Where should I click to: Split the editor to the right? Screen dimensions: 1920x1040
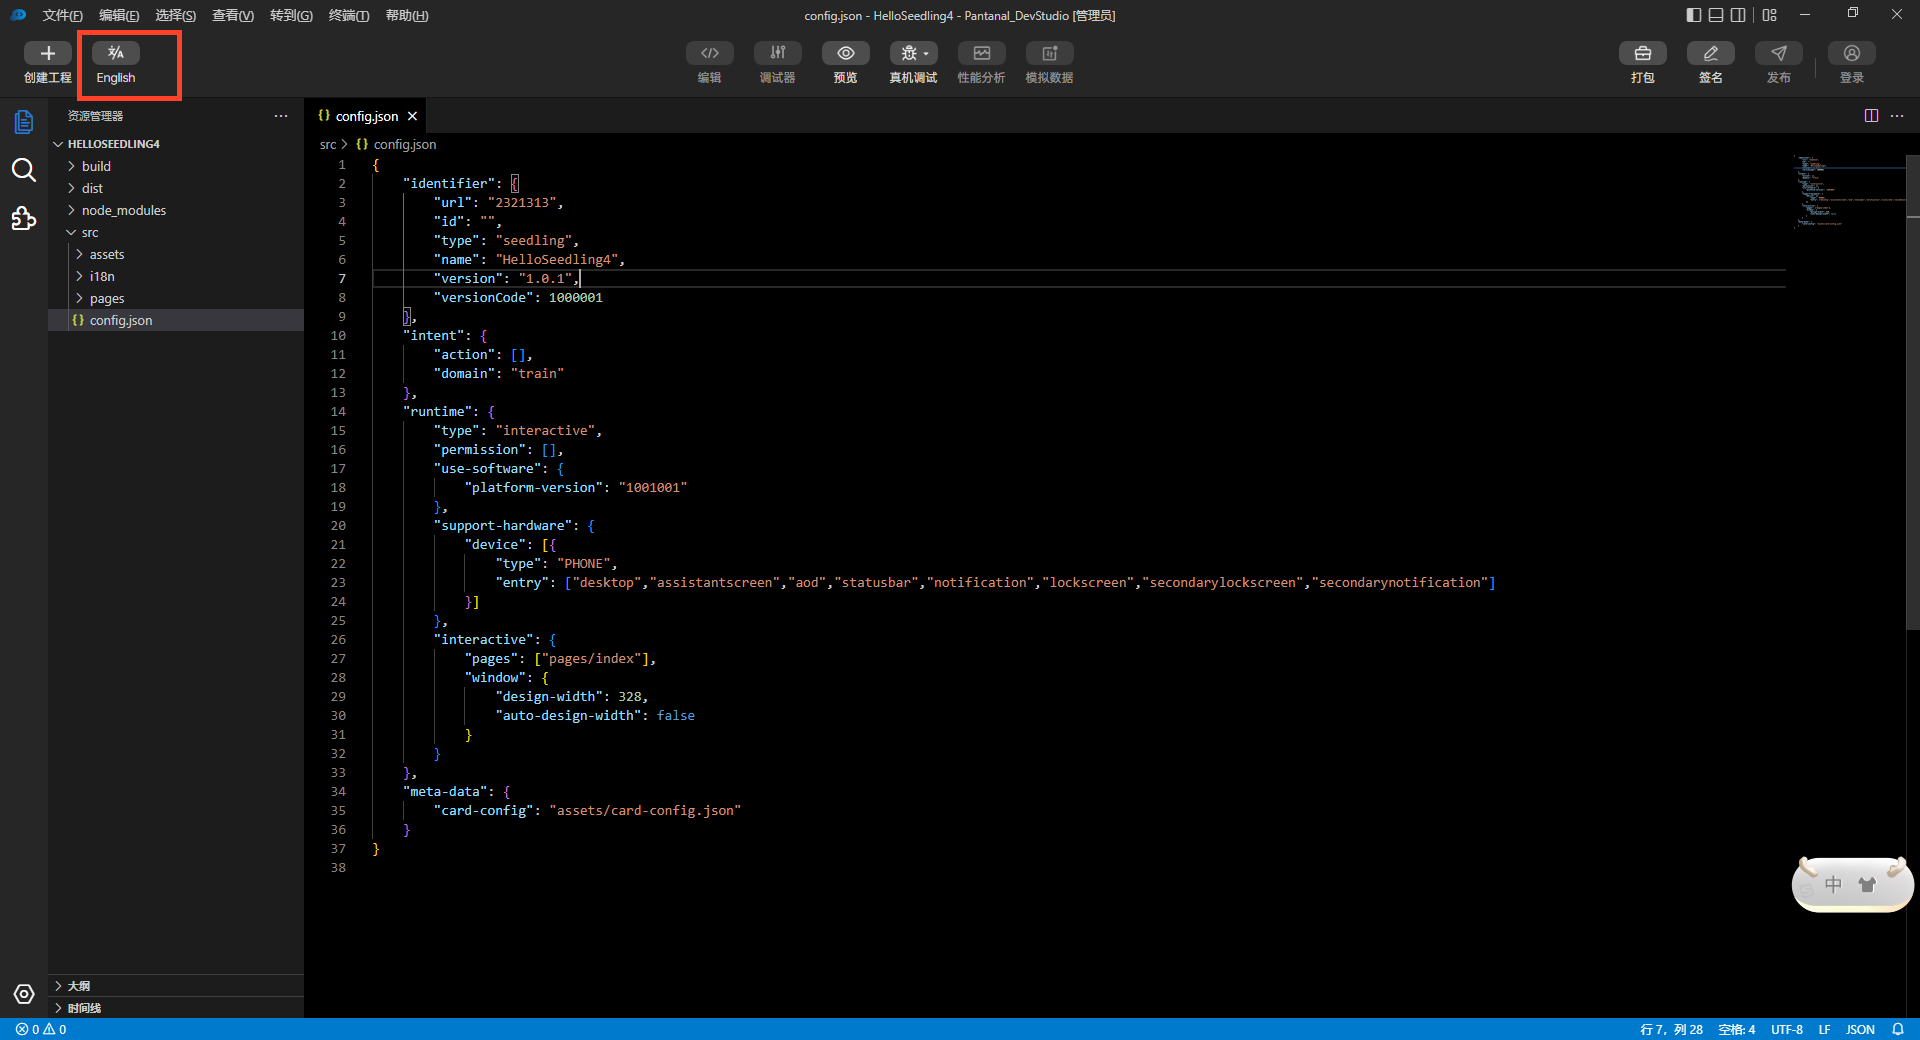coord(1871,116)
